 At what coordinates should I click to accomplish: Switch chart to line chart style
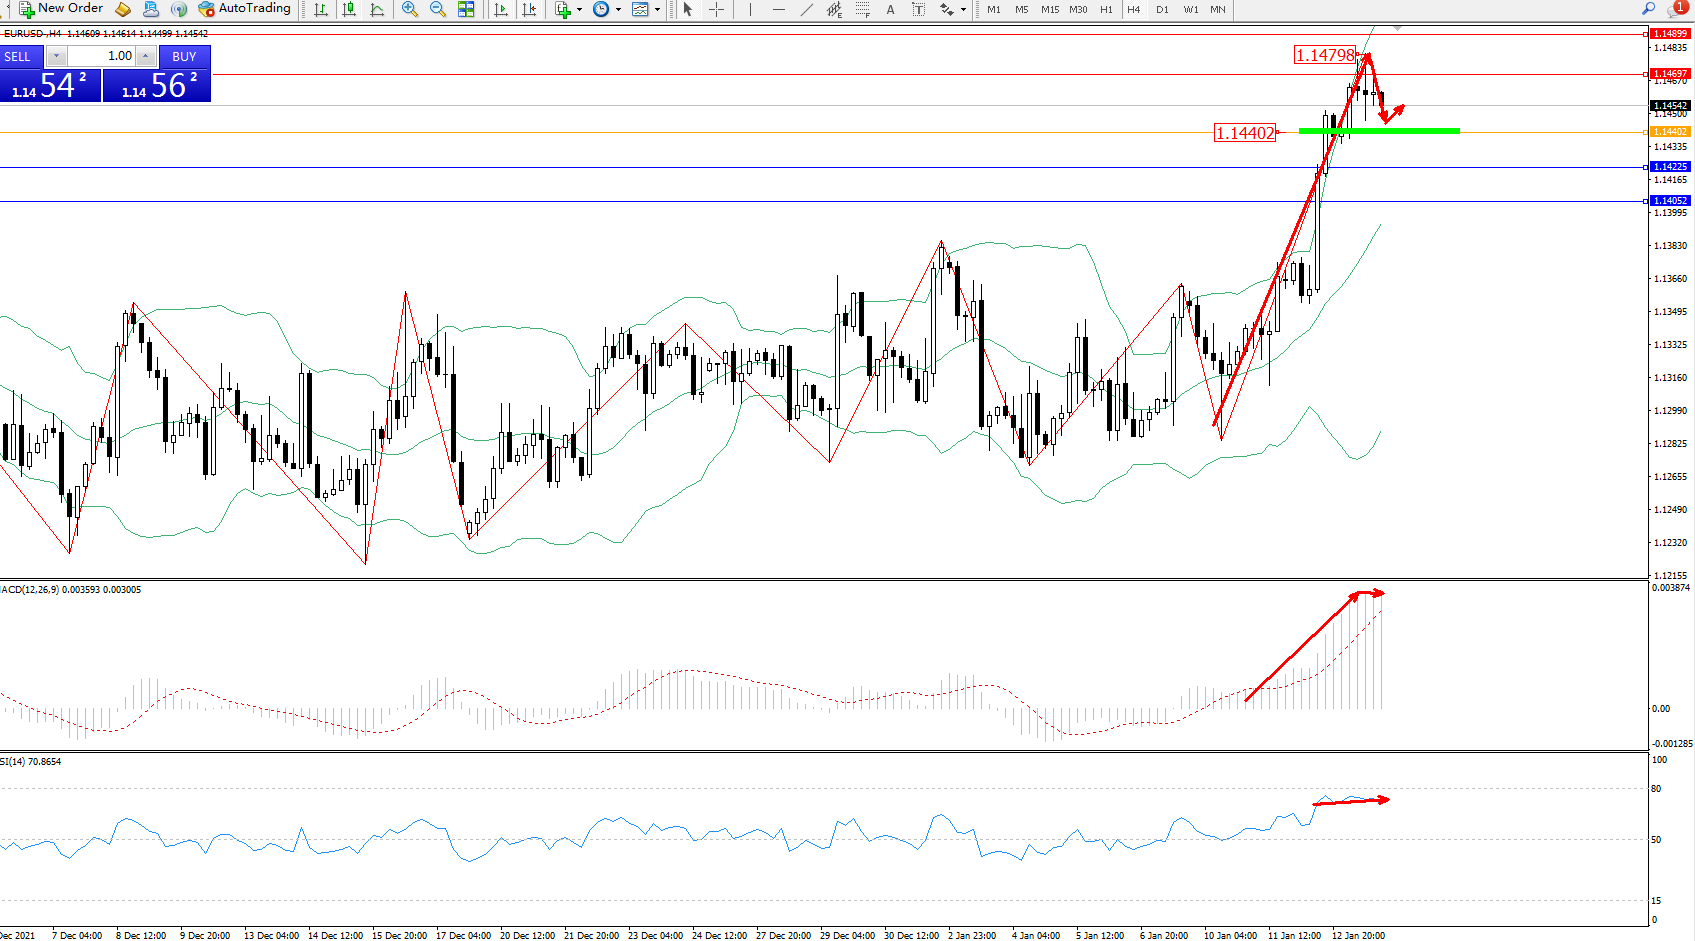(377, 9)
